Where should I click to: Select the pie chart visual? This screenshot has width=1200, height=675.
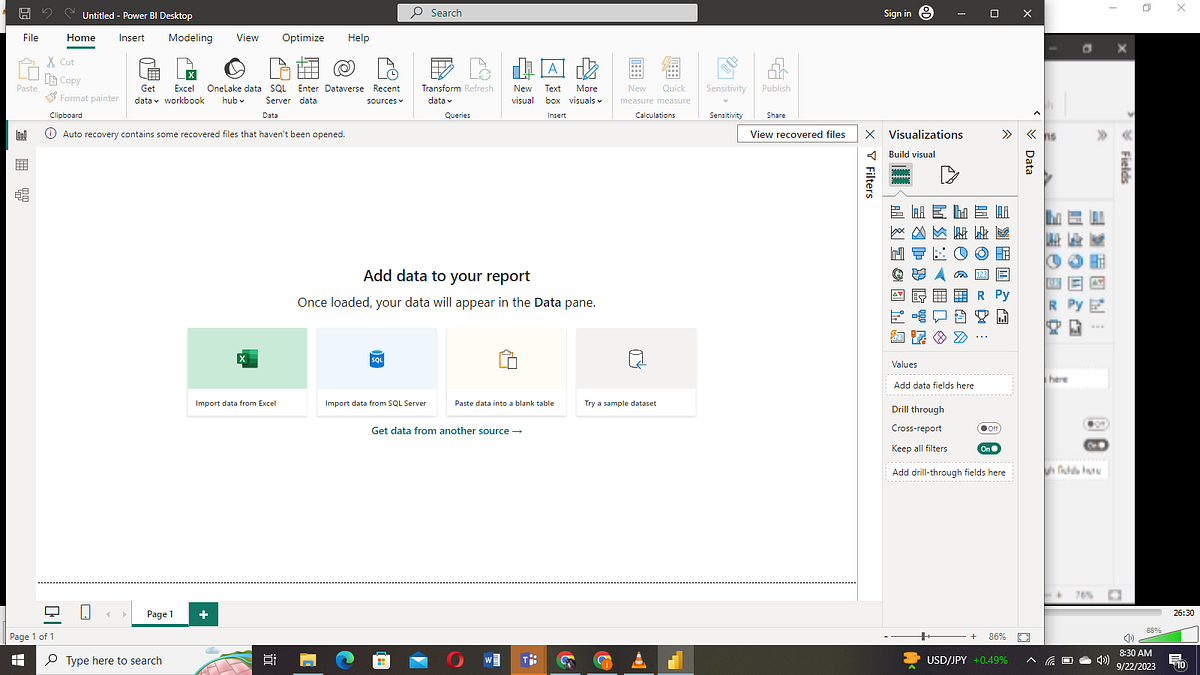[x=960, y=253]
